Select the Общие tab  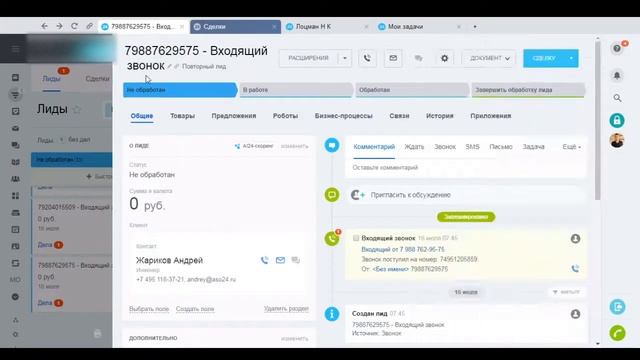coord(142,116)
